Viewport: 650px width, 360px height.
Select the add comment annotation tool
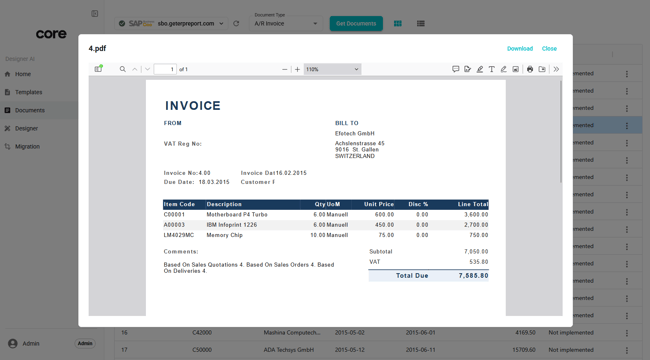(x=455, y=69)
